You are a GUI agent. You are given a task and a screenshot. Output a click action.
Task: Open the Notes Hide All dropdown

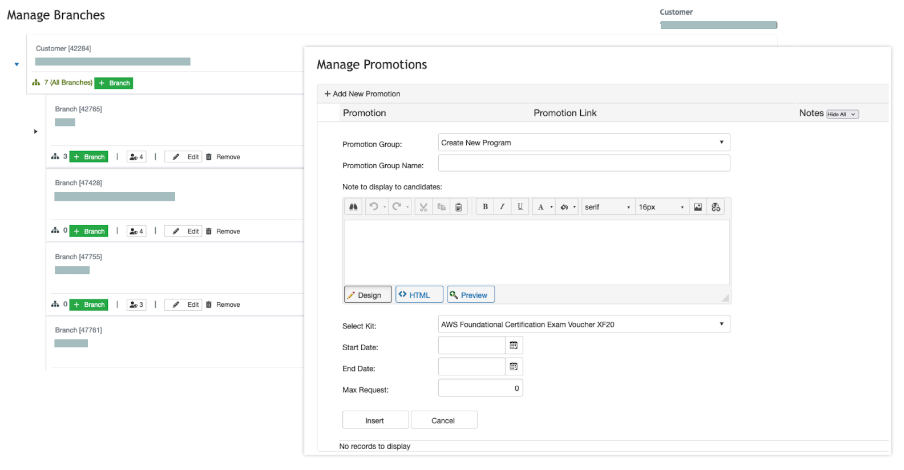point(842,114)
